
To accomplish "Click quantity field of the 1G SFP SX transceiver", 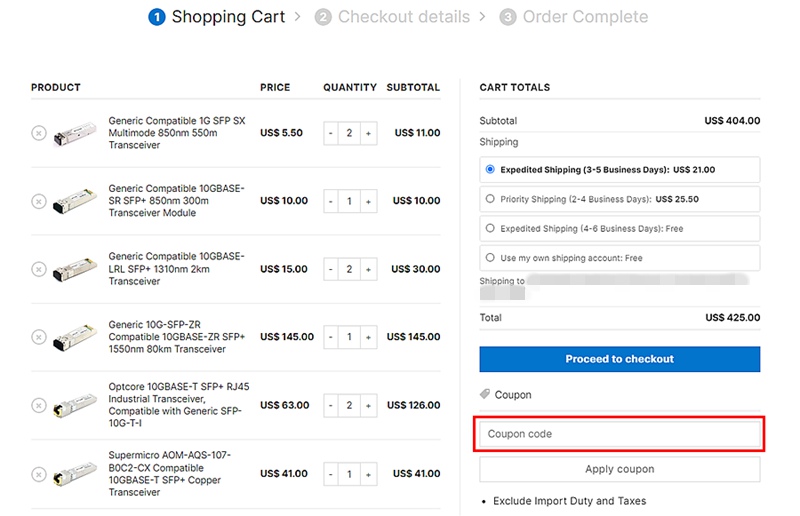I will (349, 133).
